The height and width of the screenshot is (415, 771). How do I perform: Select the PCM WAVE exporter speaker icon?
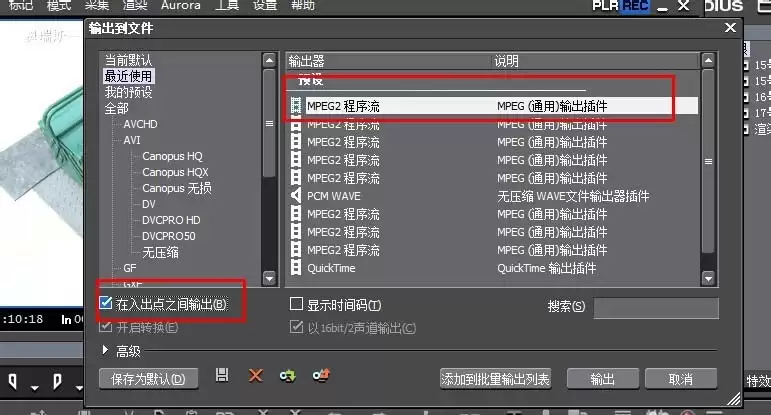click(296, 196)
